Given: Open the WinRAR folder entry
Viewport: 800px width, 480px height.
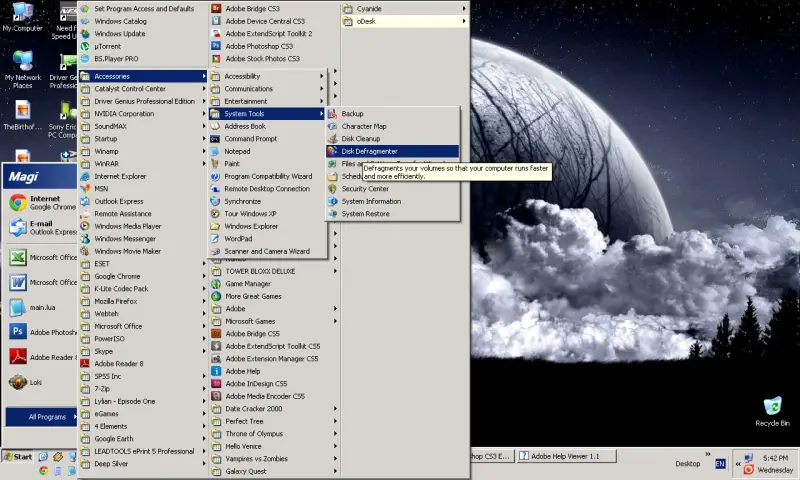Looking at the screenshot, I should 143,164.
